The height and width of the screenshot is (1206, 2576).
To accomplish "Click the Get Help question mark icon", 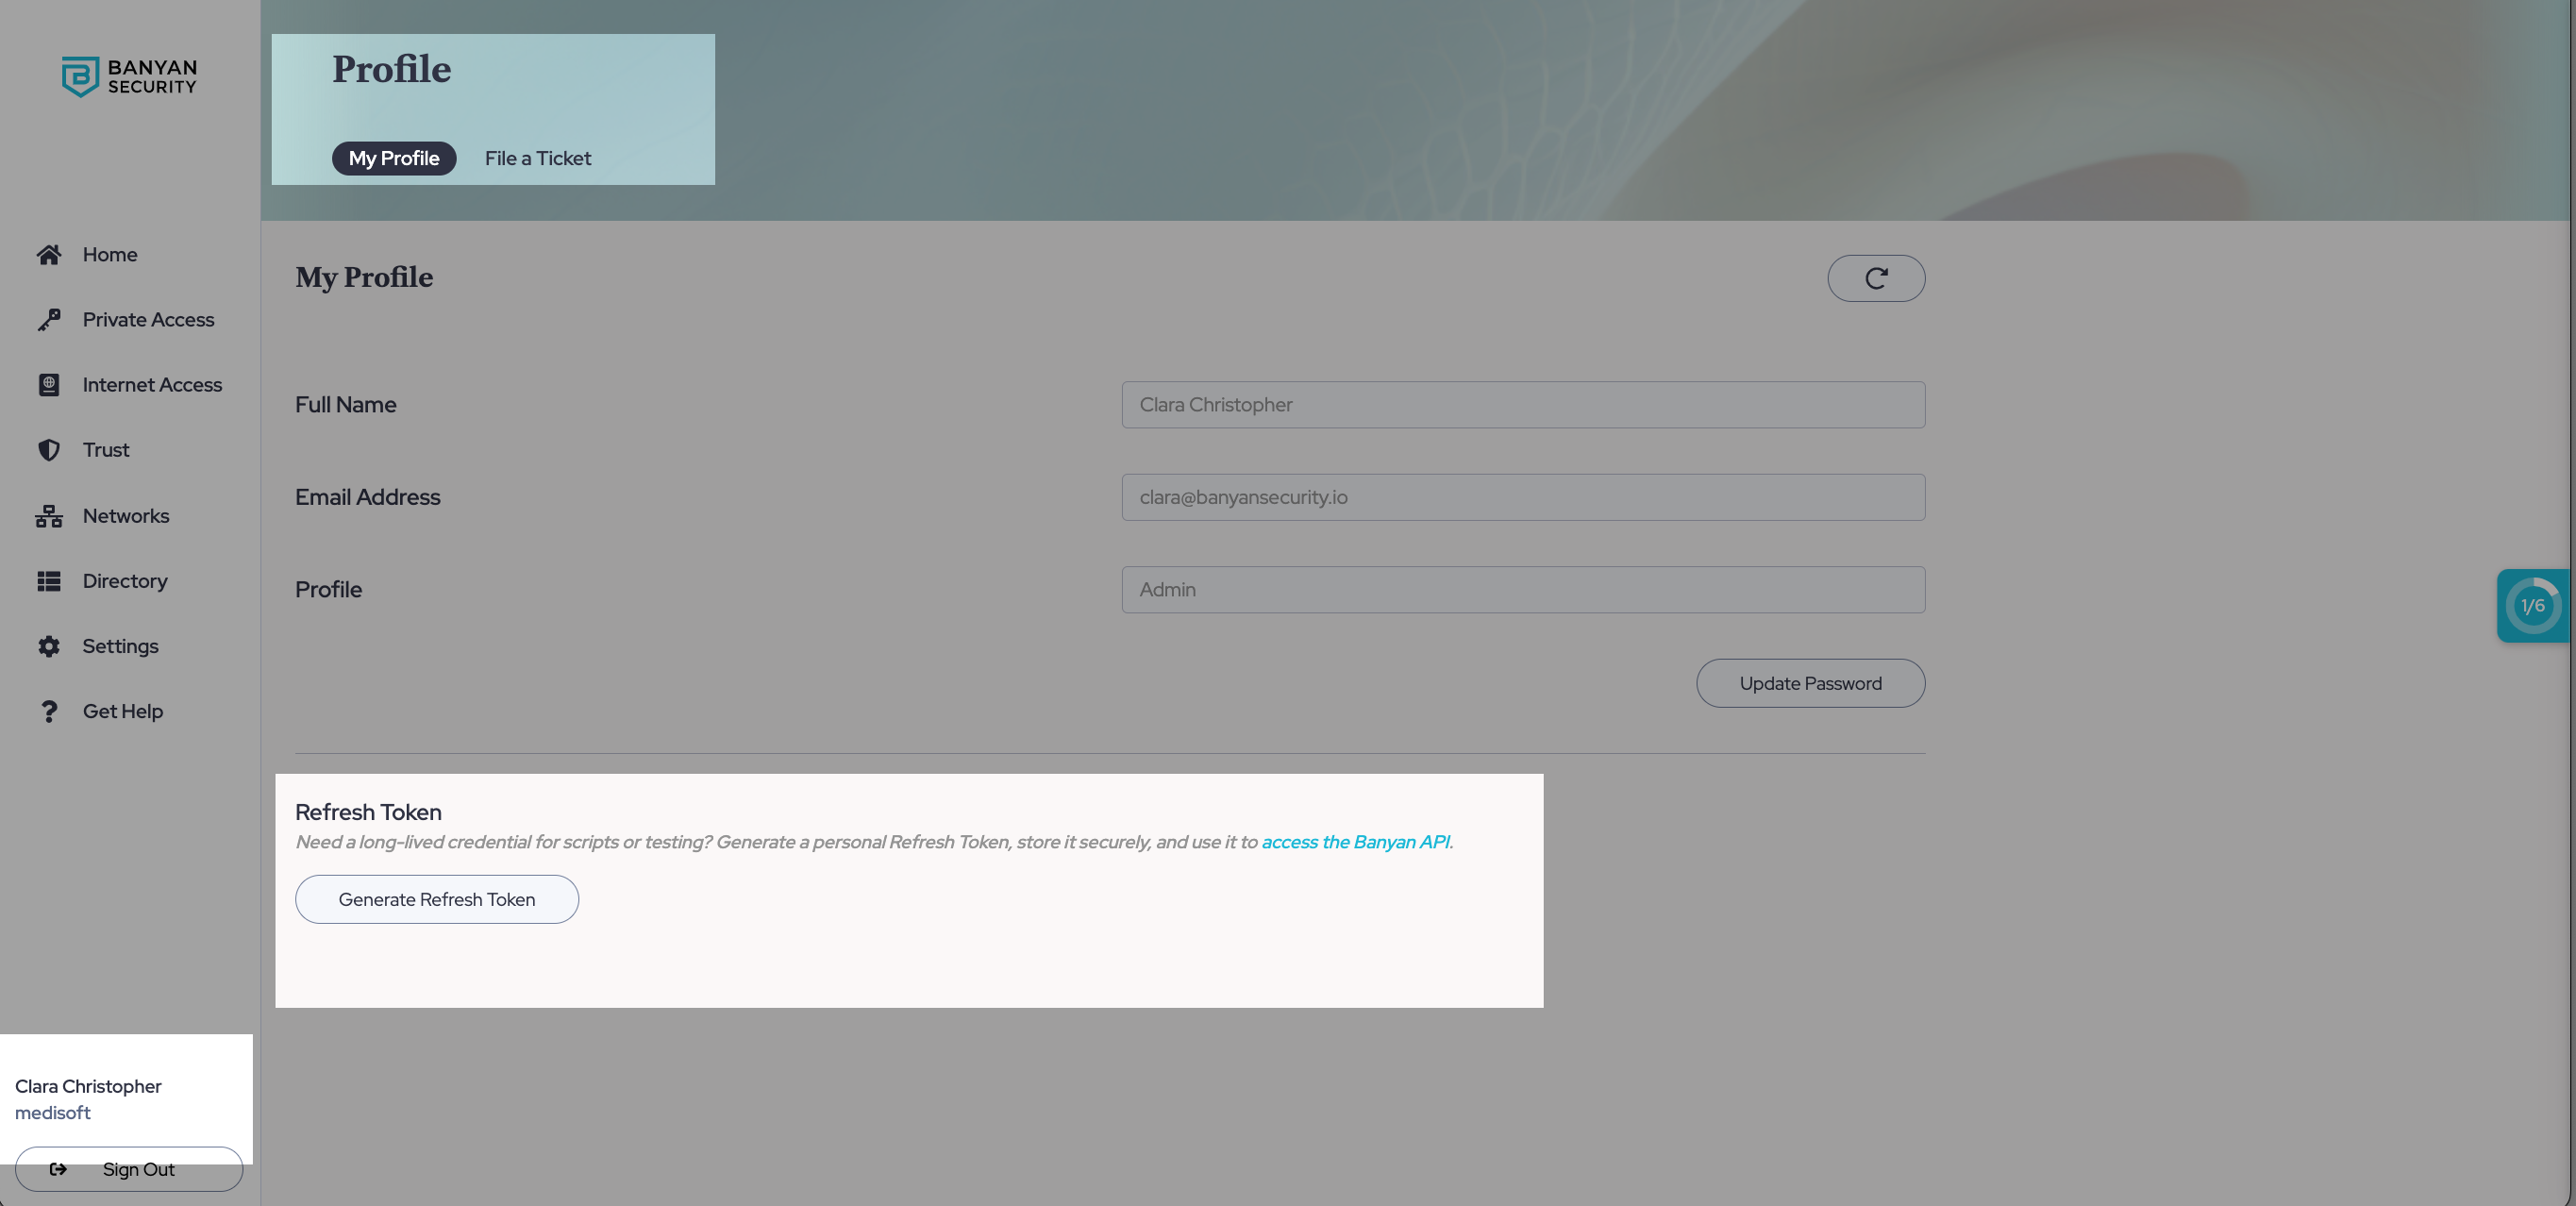I will coord(48,711).
